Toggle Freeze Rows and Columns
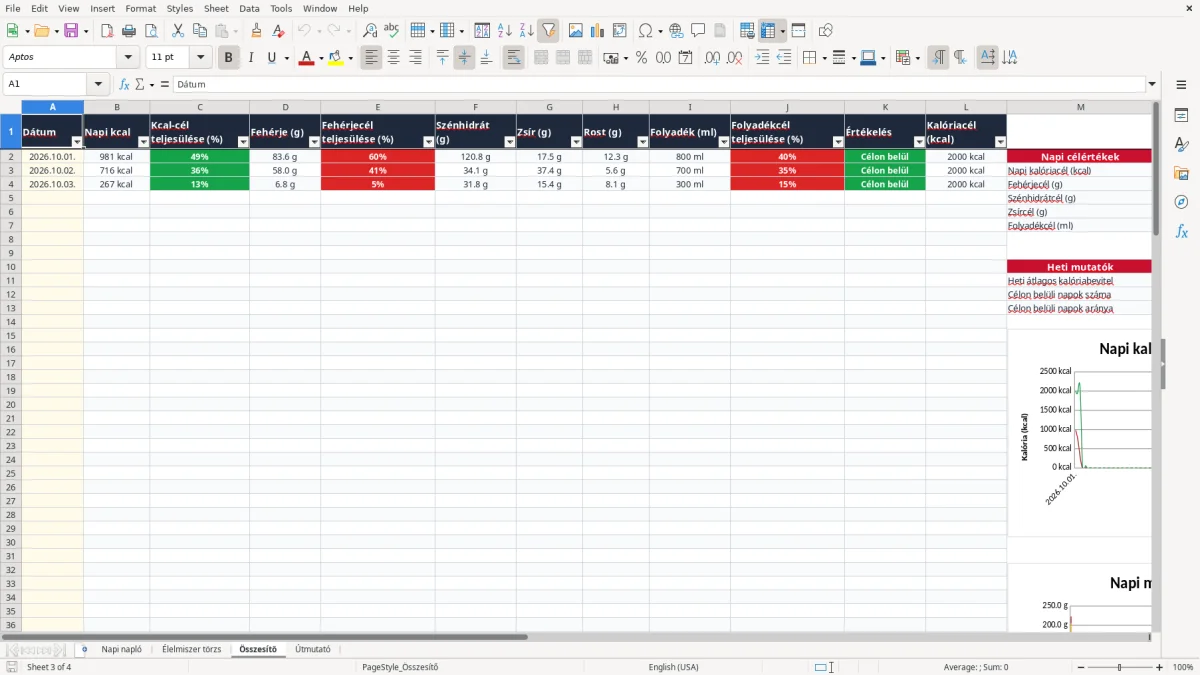1200x675 pixels. [768, 31]
